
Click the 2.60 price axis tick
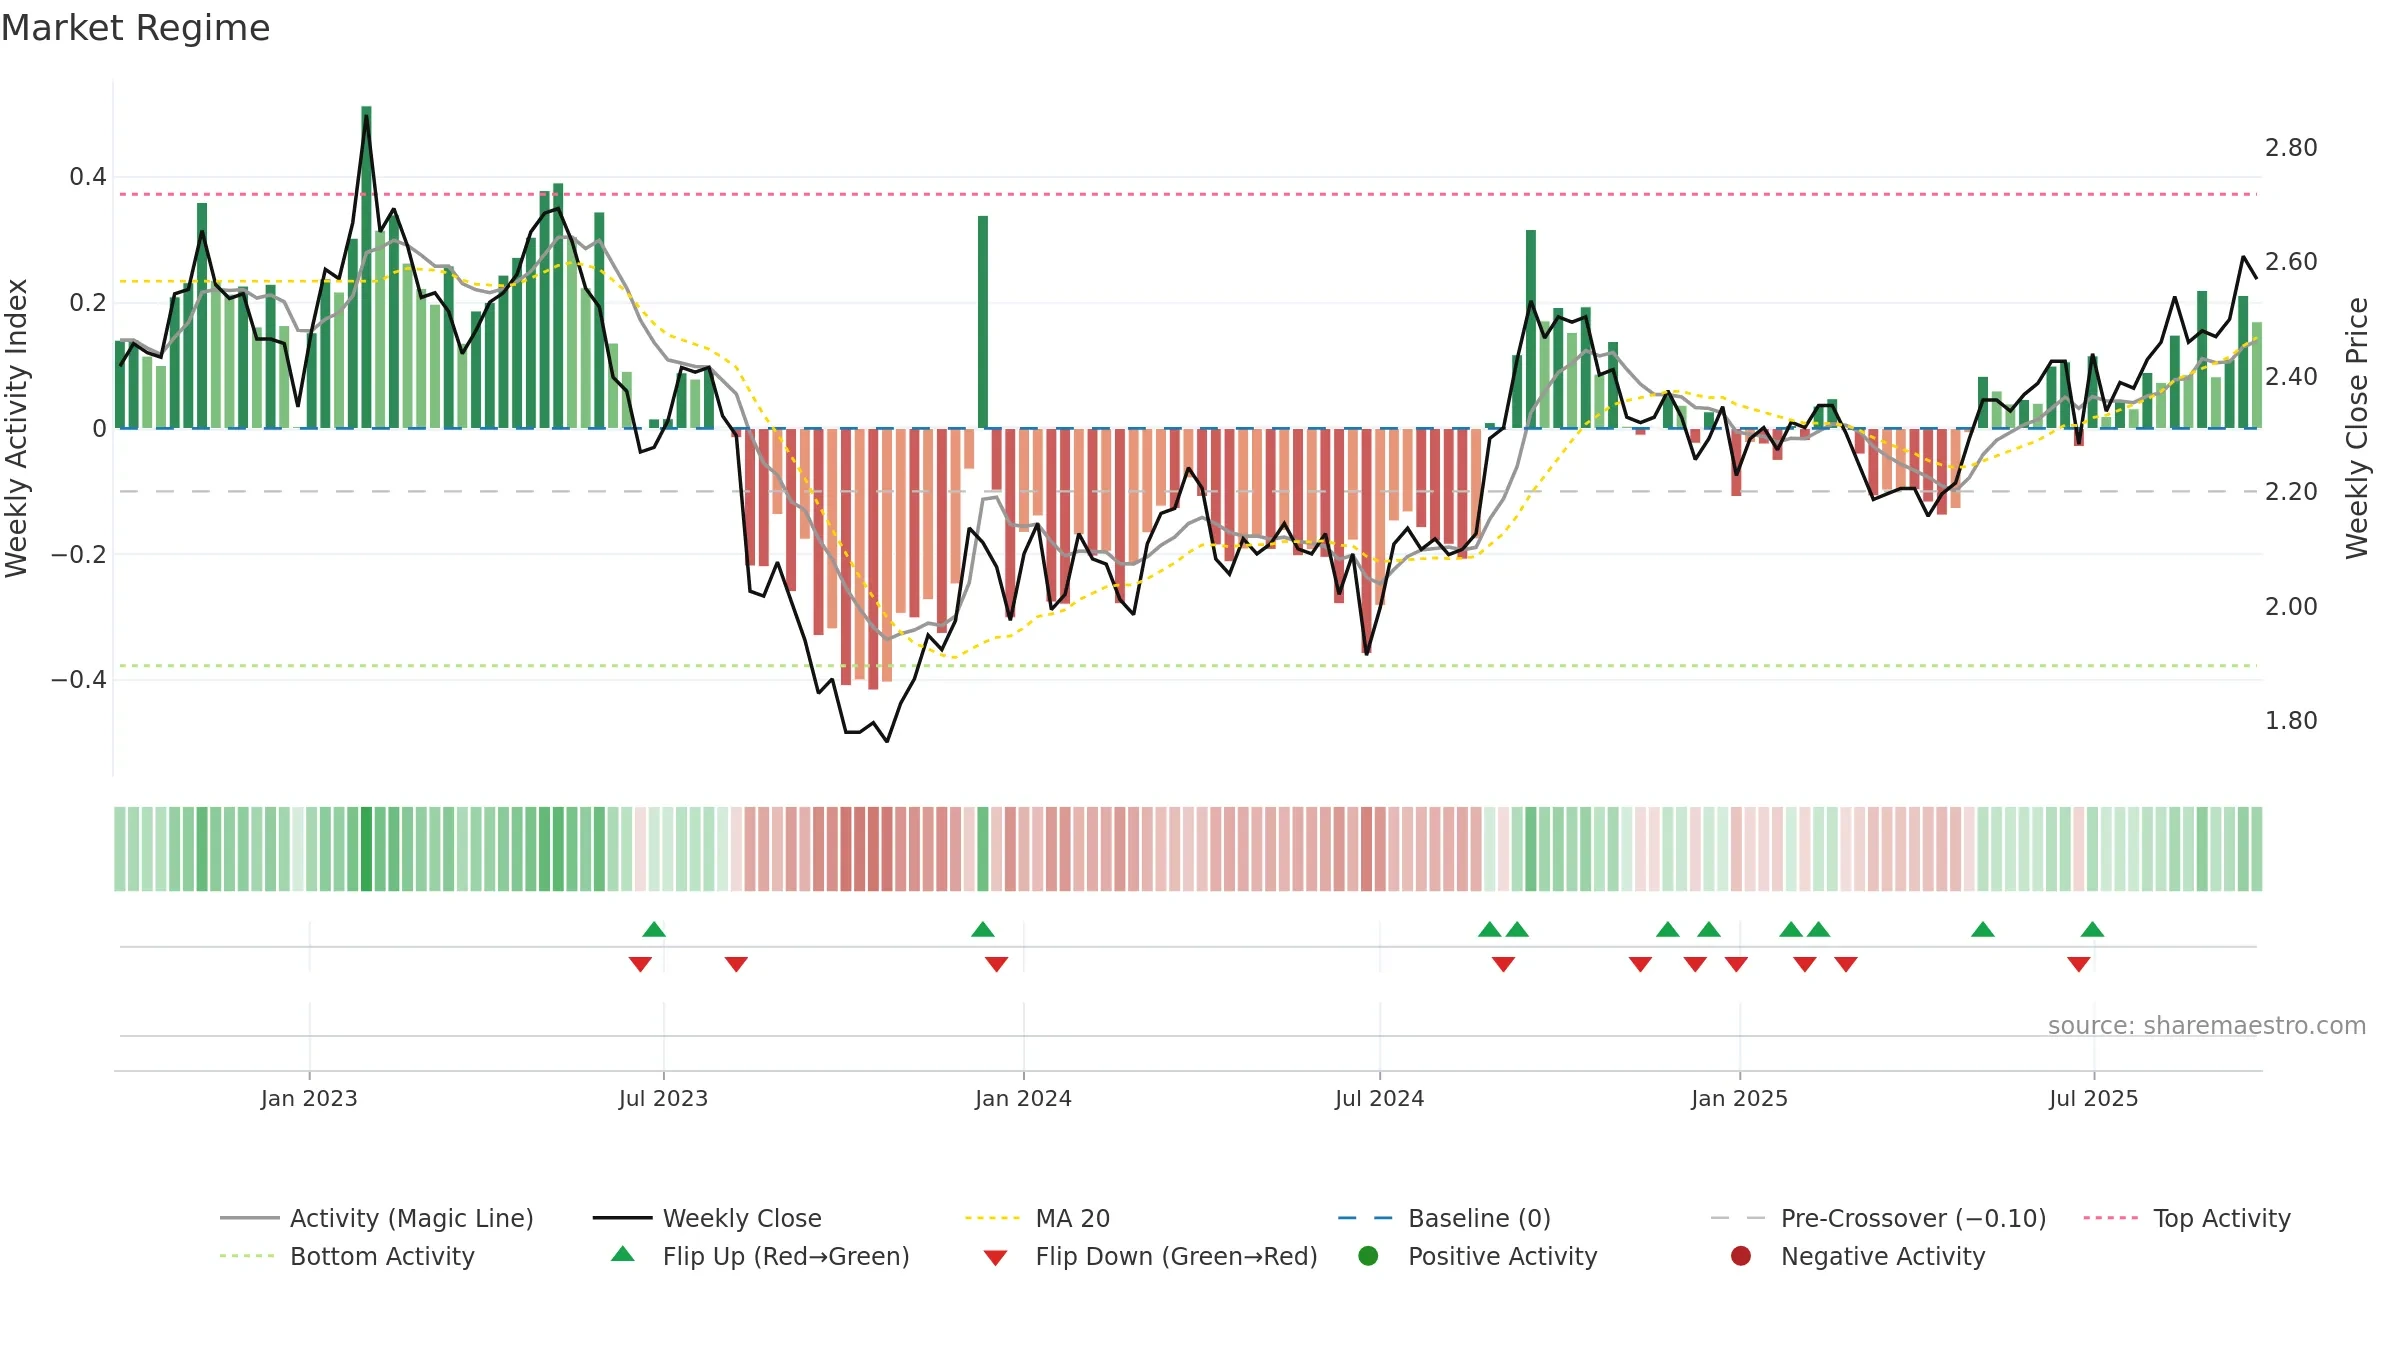[2291, 262]
